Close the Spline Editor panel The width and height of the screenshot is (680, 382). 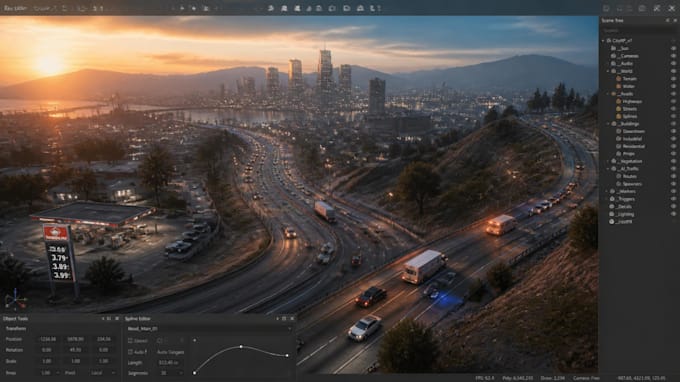(292, 319)
